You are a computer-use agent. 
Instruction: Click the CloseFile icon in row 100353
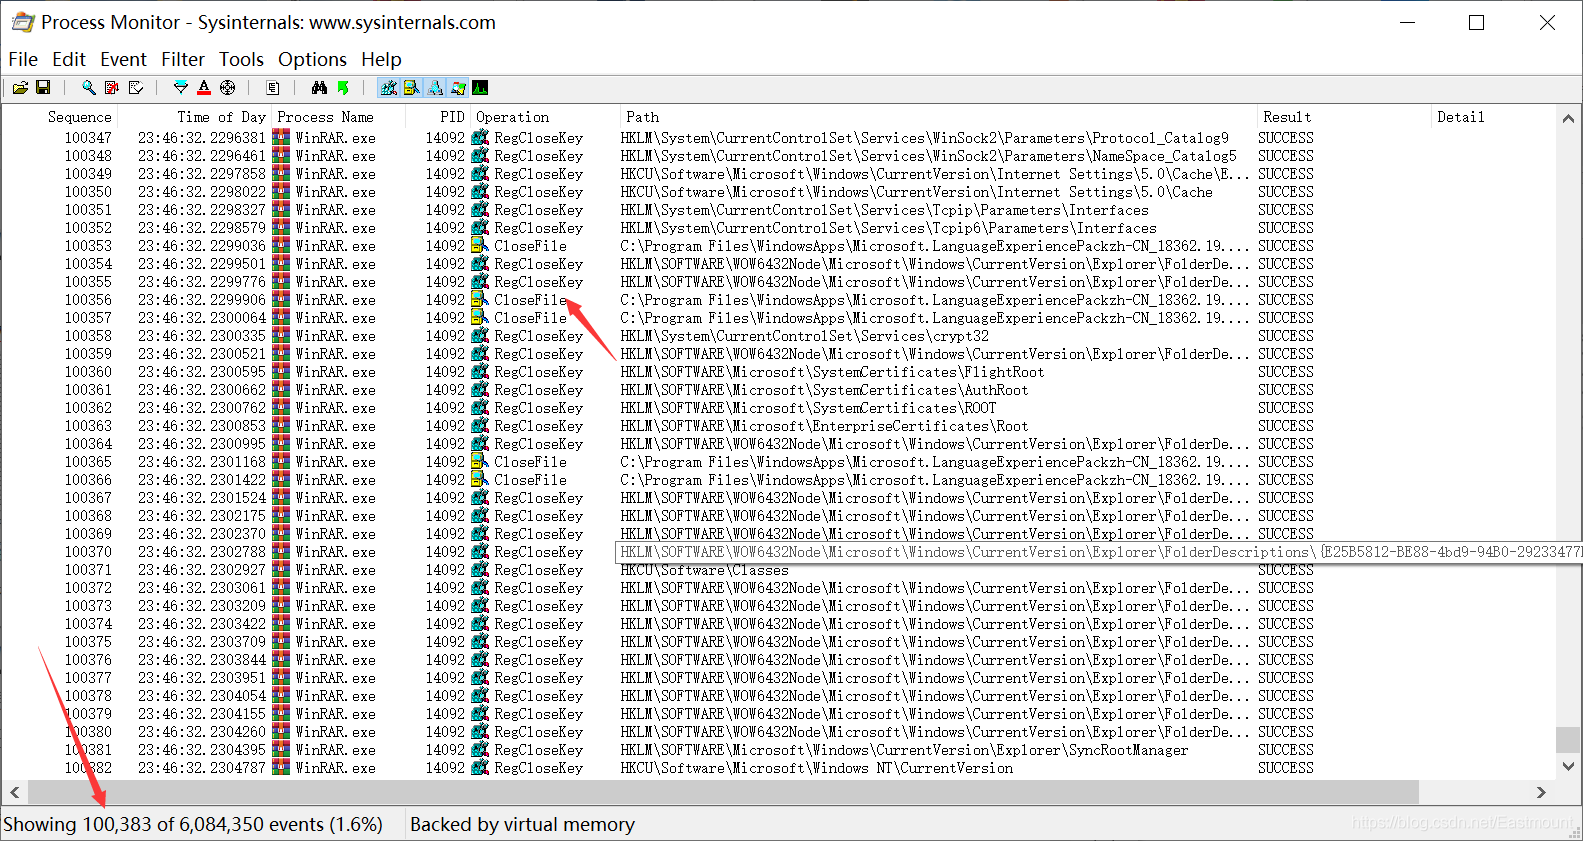480,246
